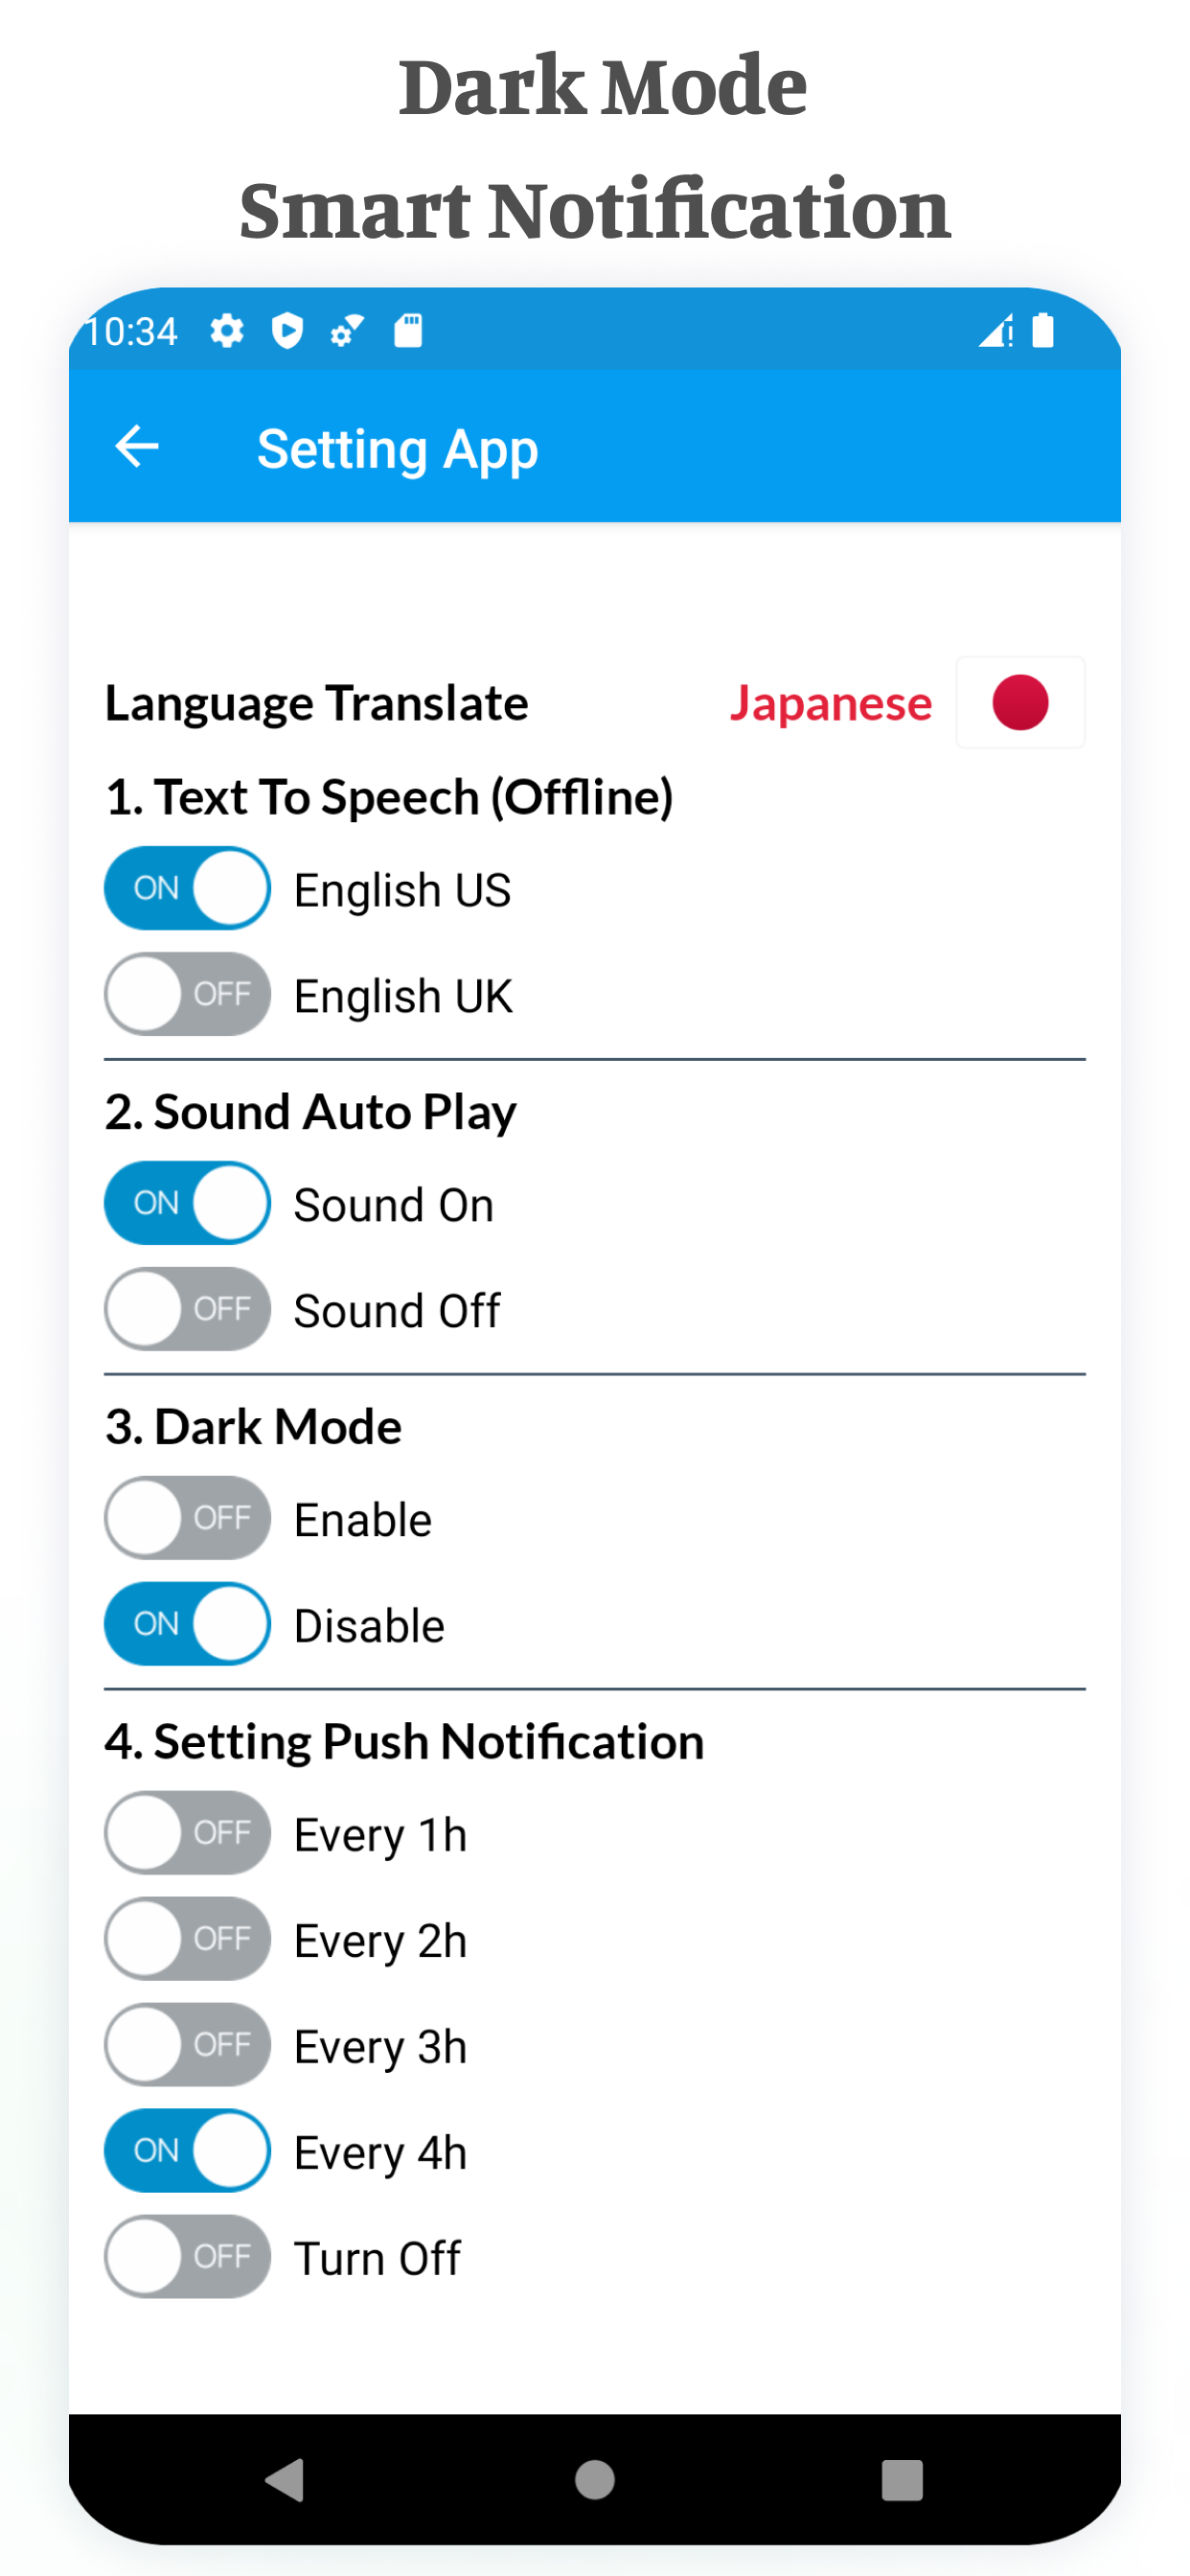
Task: Toggle Dark Mode Enable switch on
Action: pyautogui.click(x=187, y=1518)
